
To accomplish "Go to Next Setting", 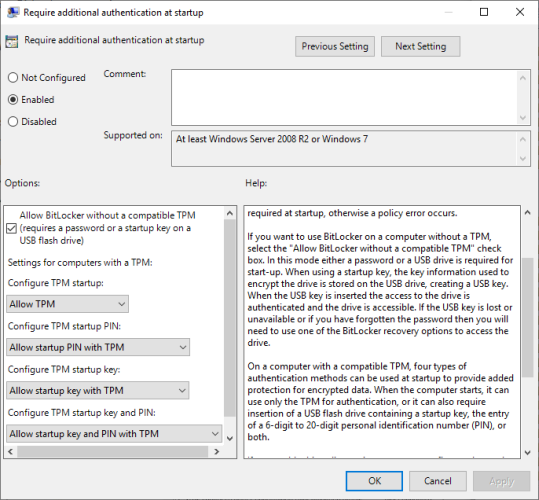I will pyautogui.click(x=420, y=46).
